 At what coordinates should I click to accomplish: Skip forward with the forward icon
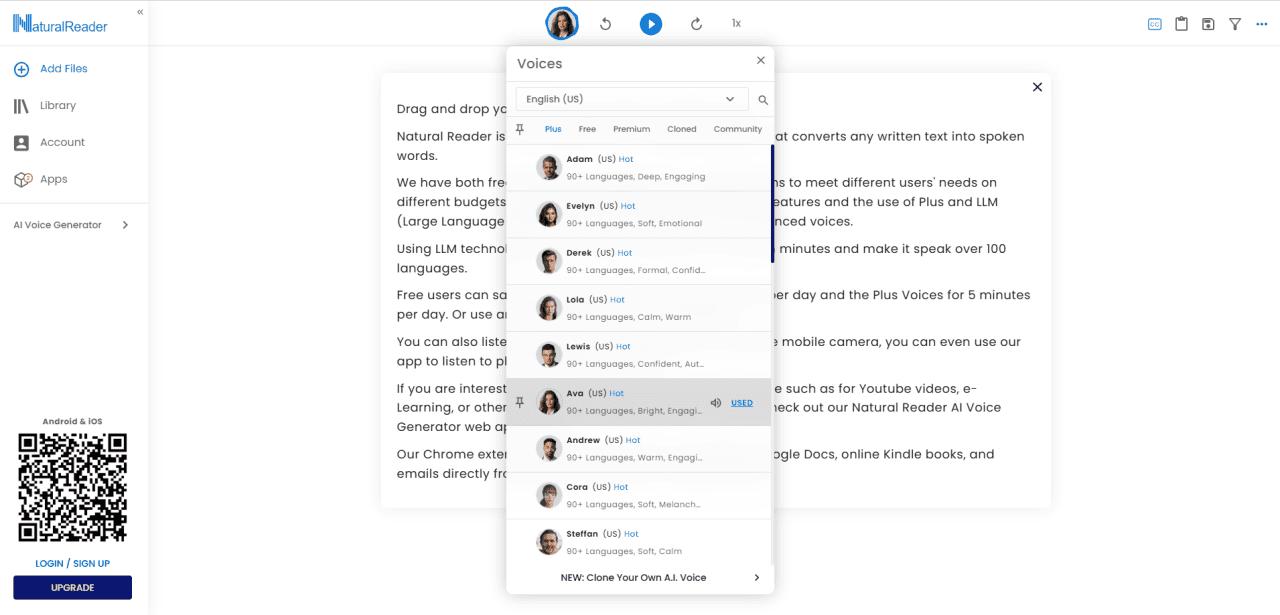(696, 23)
